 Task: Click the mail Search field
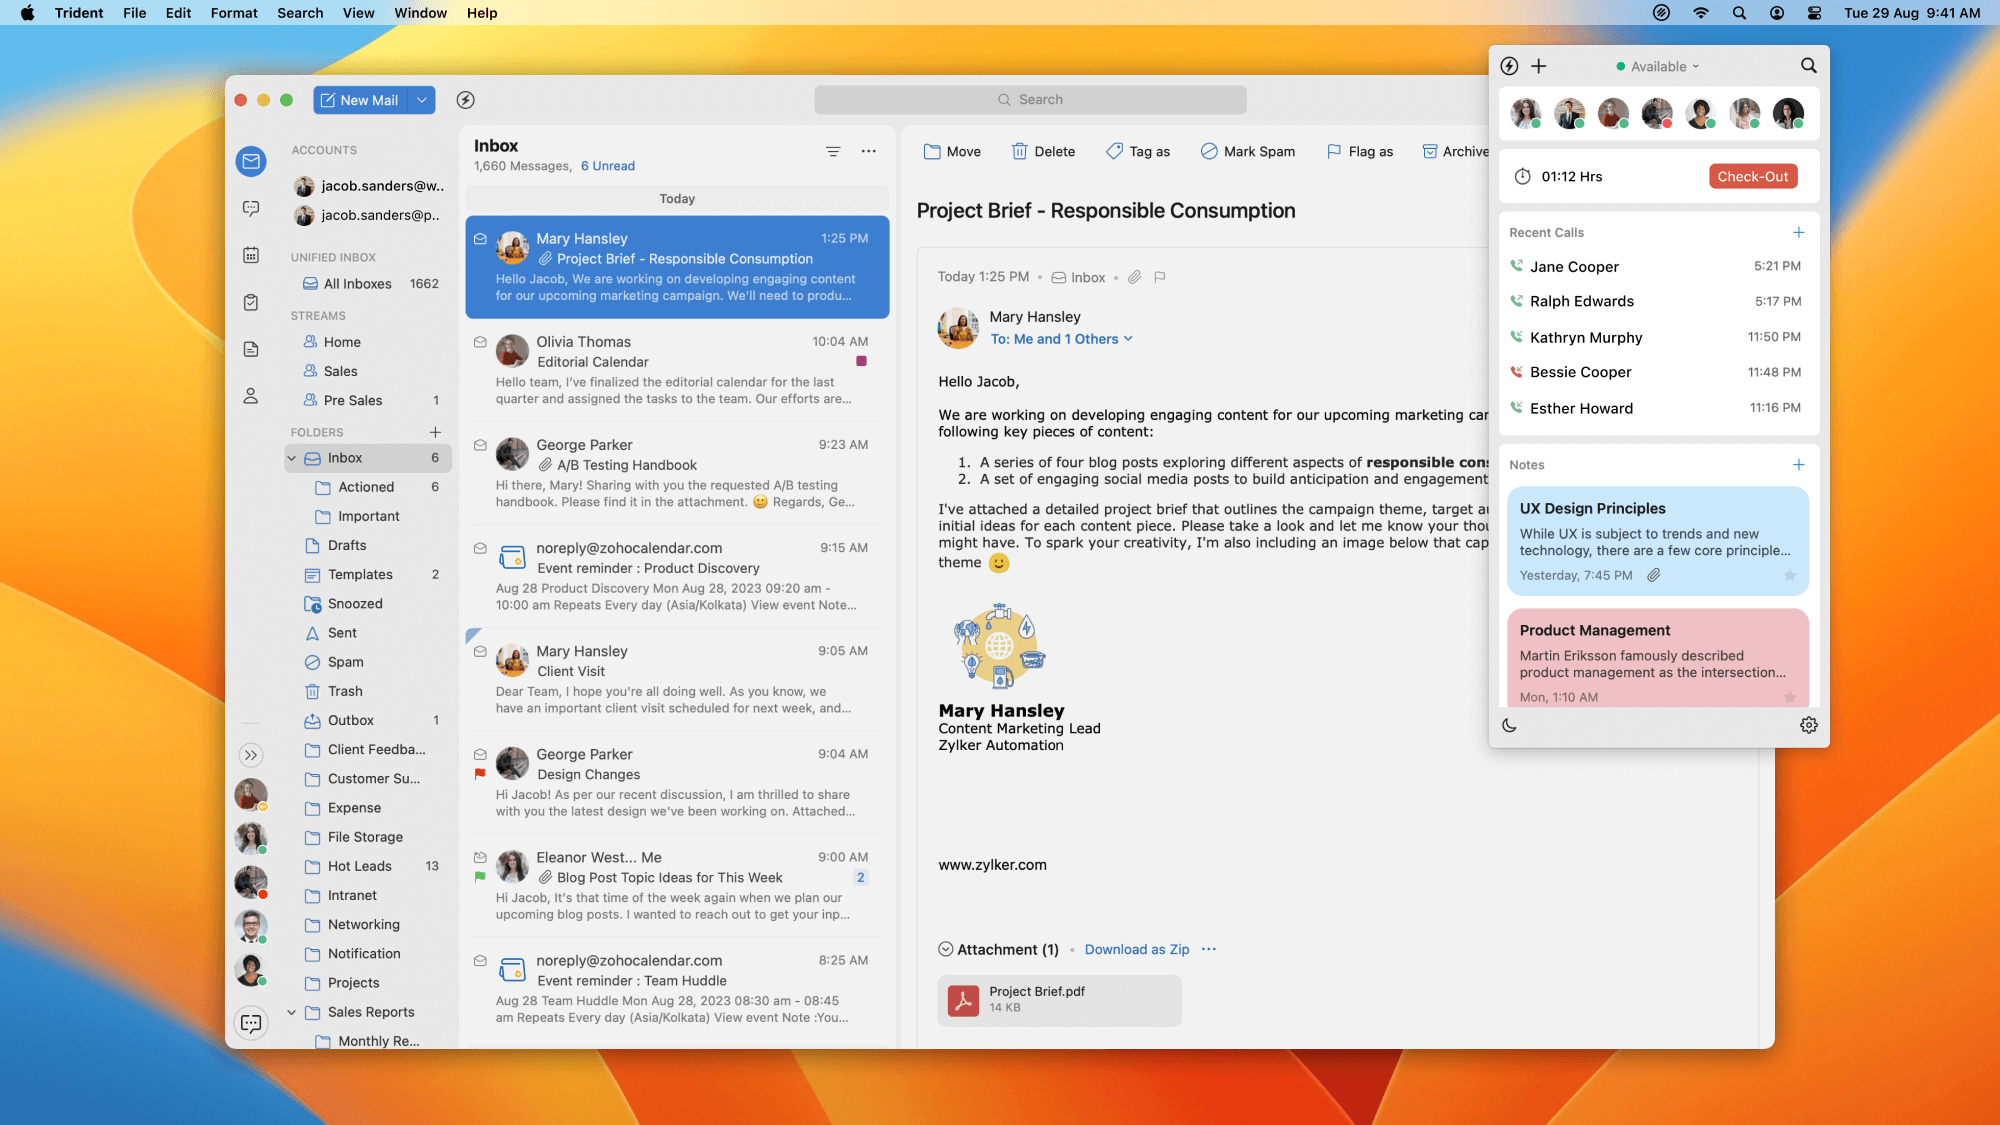coord(1030,100)
